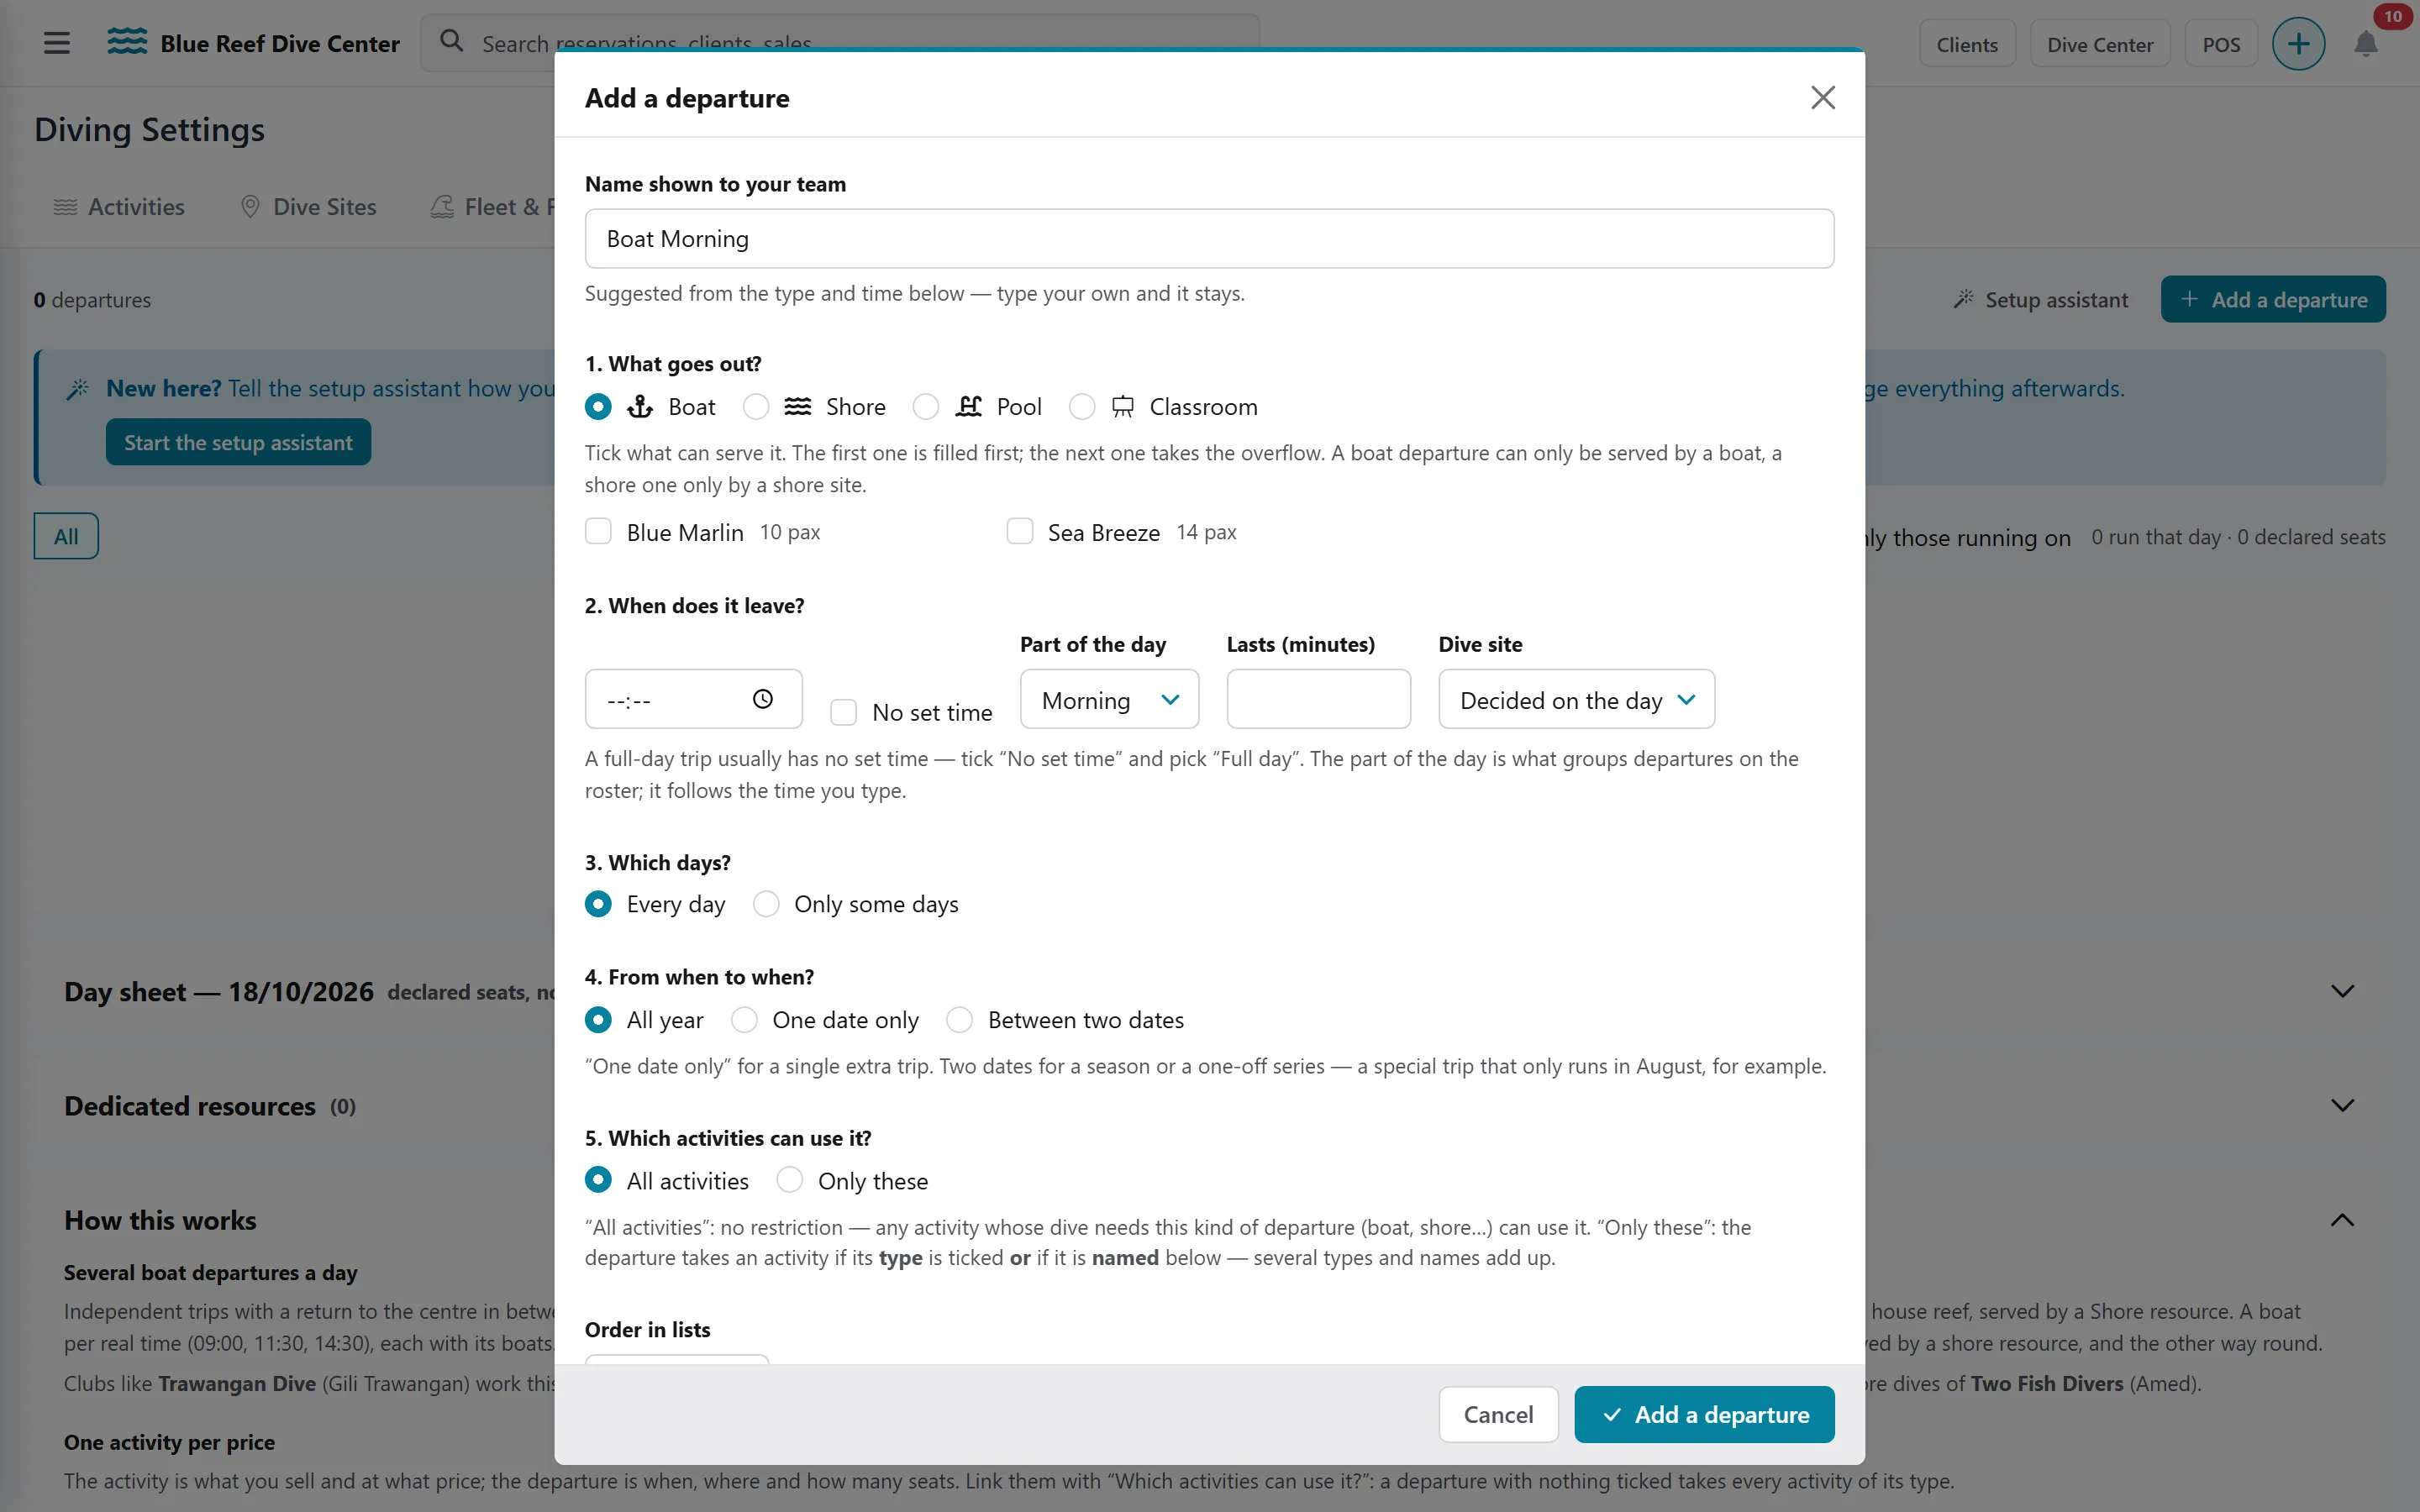Open the Dive Center header item
The width and height of the screenshot is (2420, 1512).
click(2100, 44)
